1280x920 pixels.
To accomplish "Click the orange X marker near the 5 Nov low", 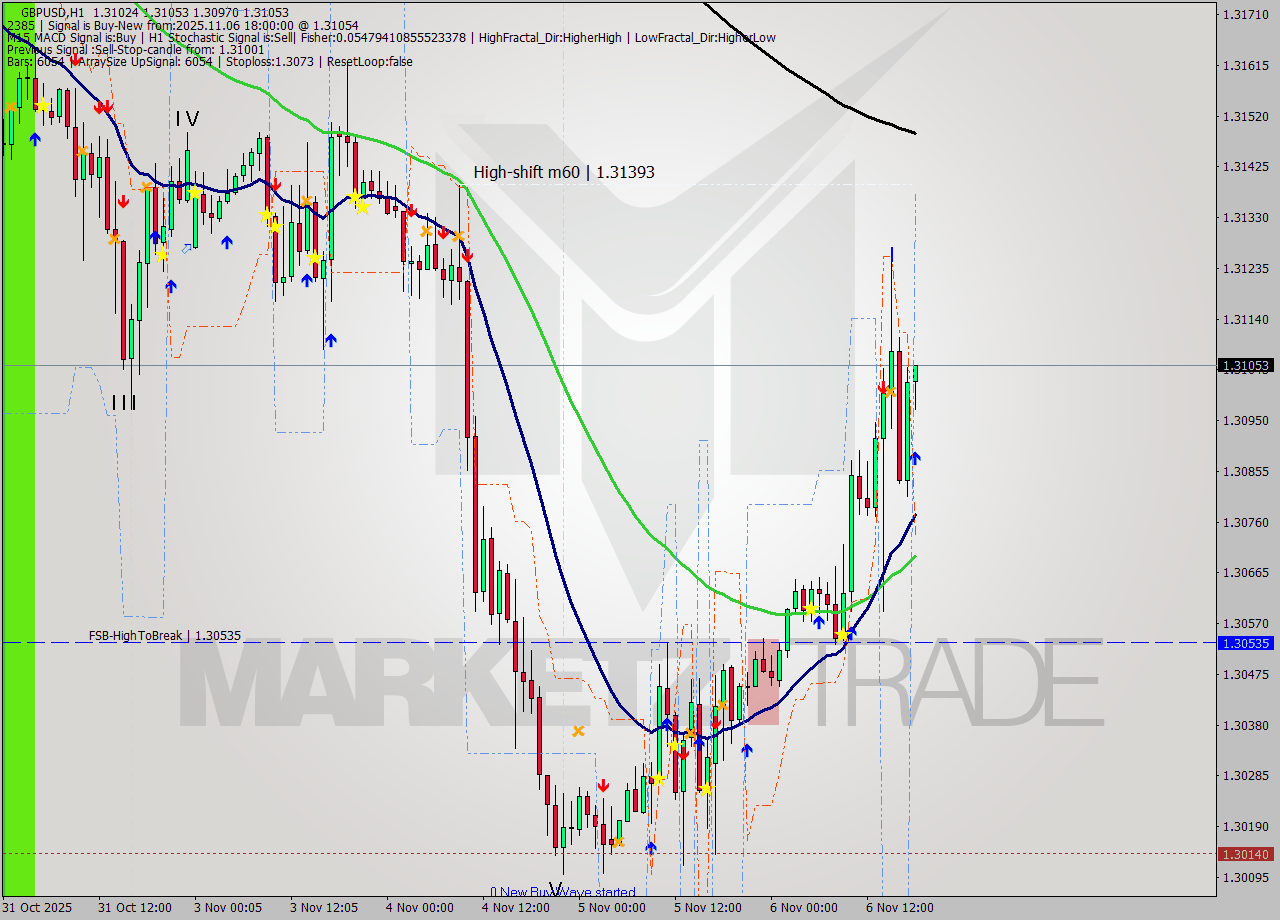I will pyautogui.click(x=619, y=842).
